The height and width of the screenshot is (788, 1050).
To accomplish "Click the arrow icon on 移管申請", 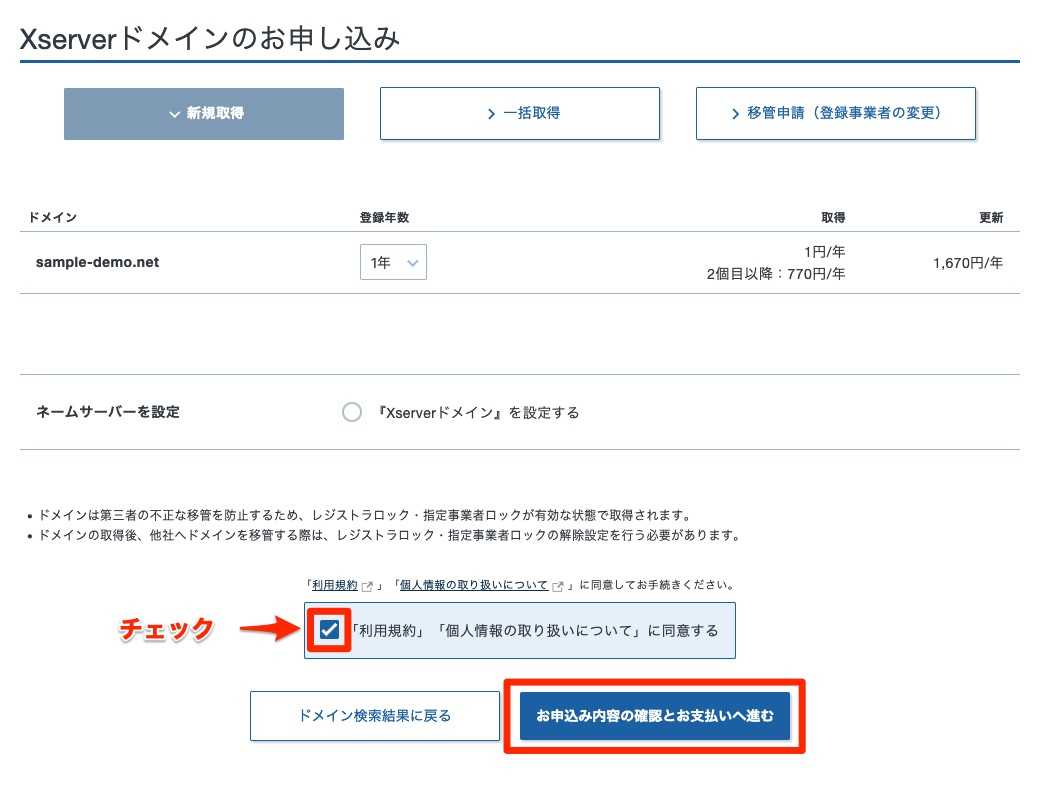I will point(735,114).
